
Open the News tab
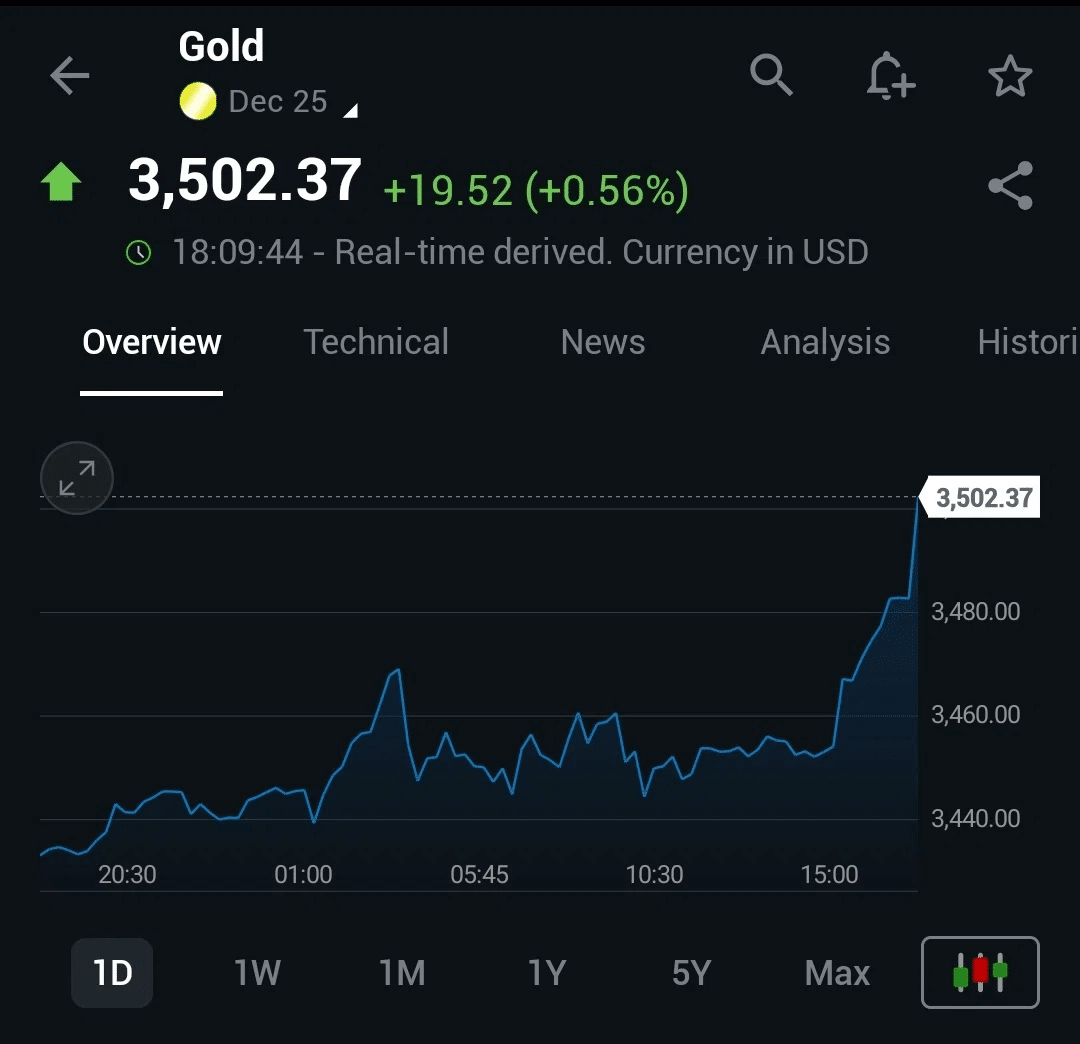tap(602, 342)
